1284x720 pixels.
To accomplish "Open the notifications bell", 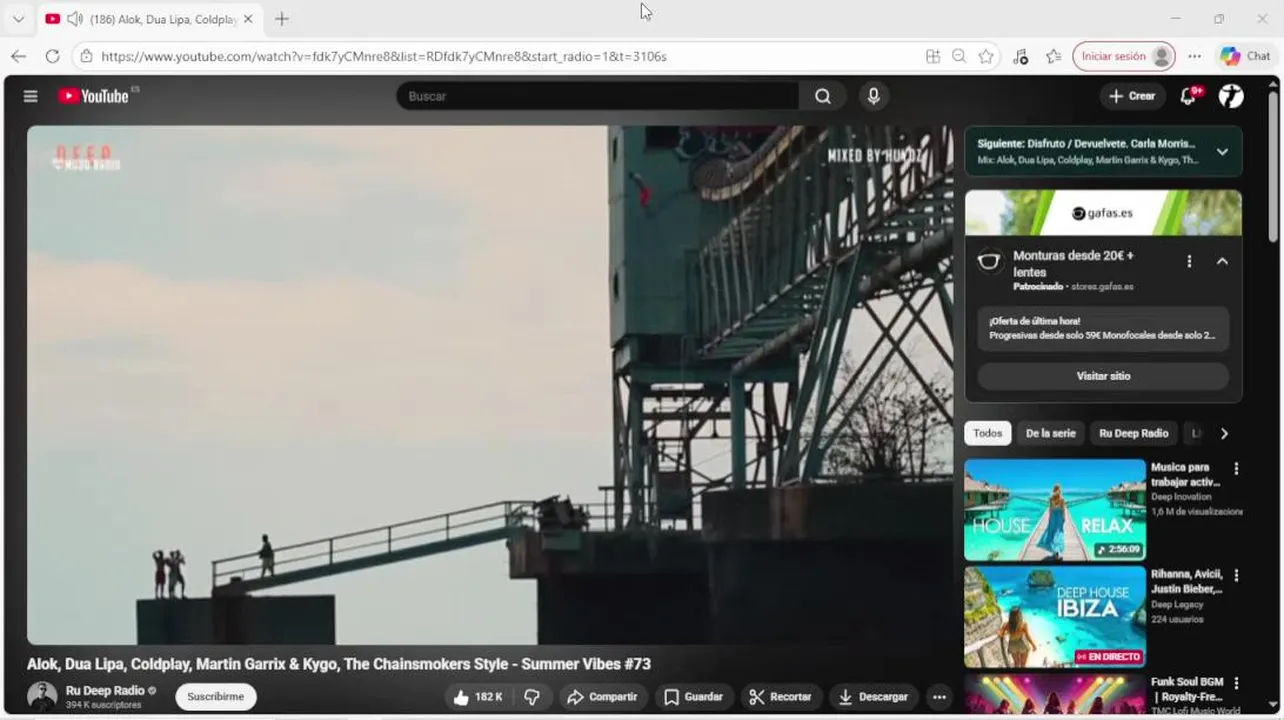I will (1189, 96).
